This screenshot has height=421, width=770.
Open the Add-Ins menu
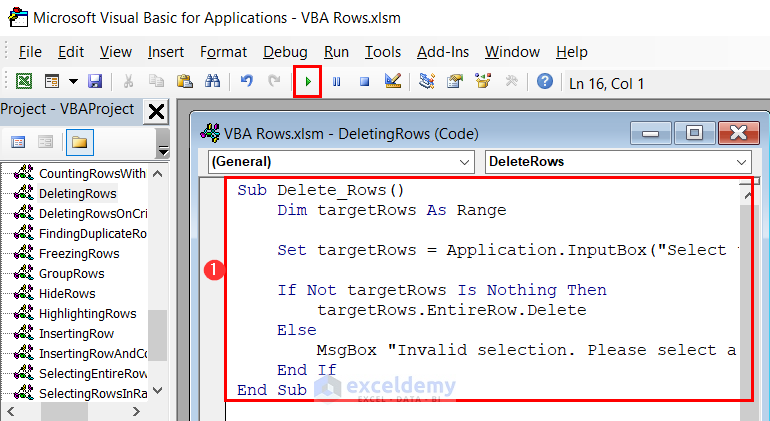point(443,52)
